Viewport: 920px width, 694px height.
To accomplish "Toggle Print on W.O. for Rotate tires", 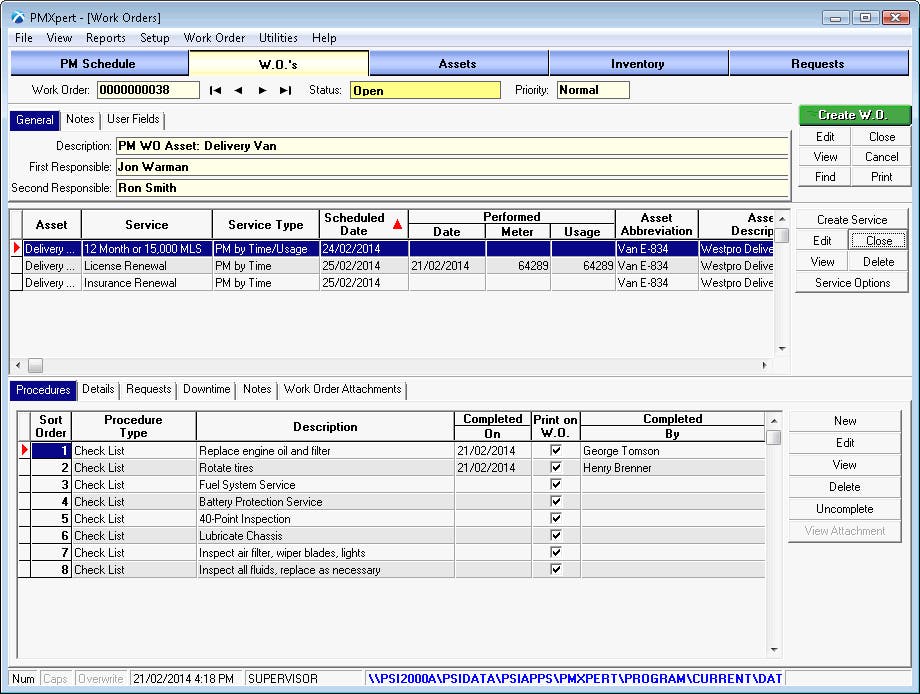I will tap(556, 467).
